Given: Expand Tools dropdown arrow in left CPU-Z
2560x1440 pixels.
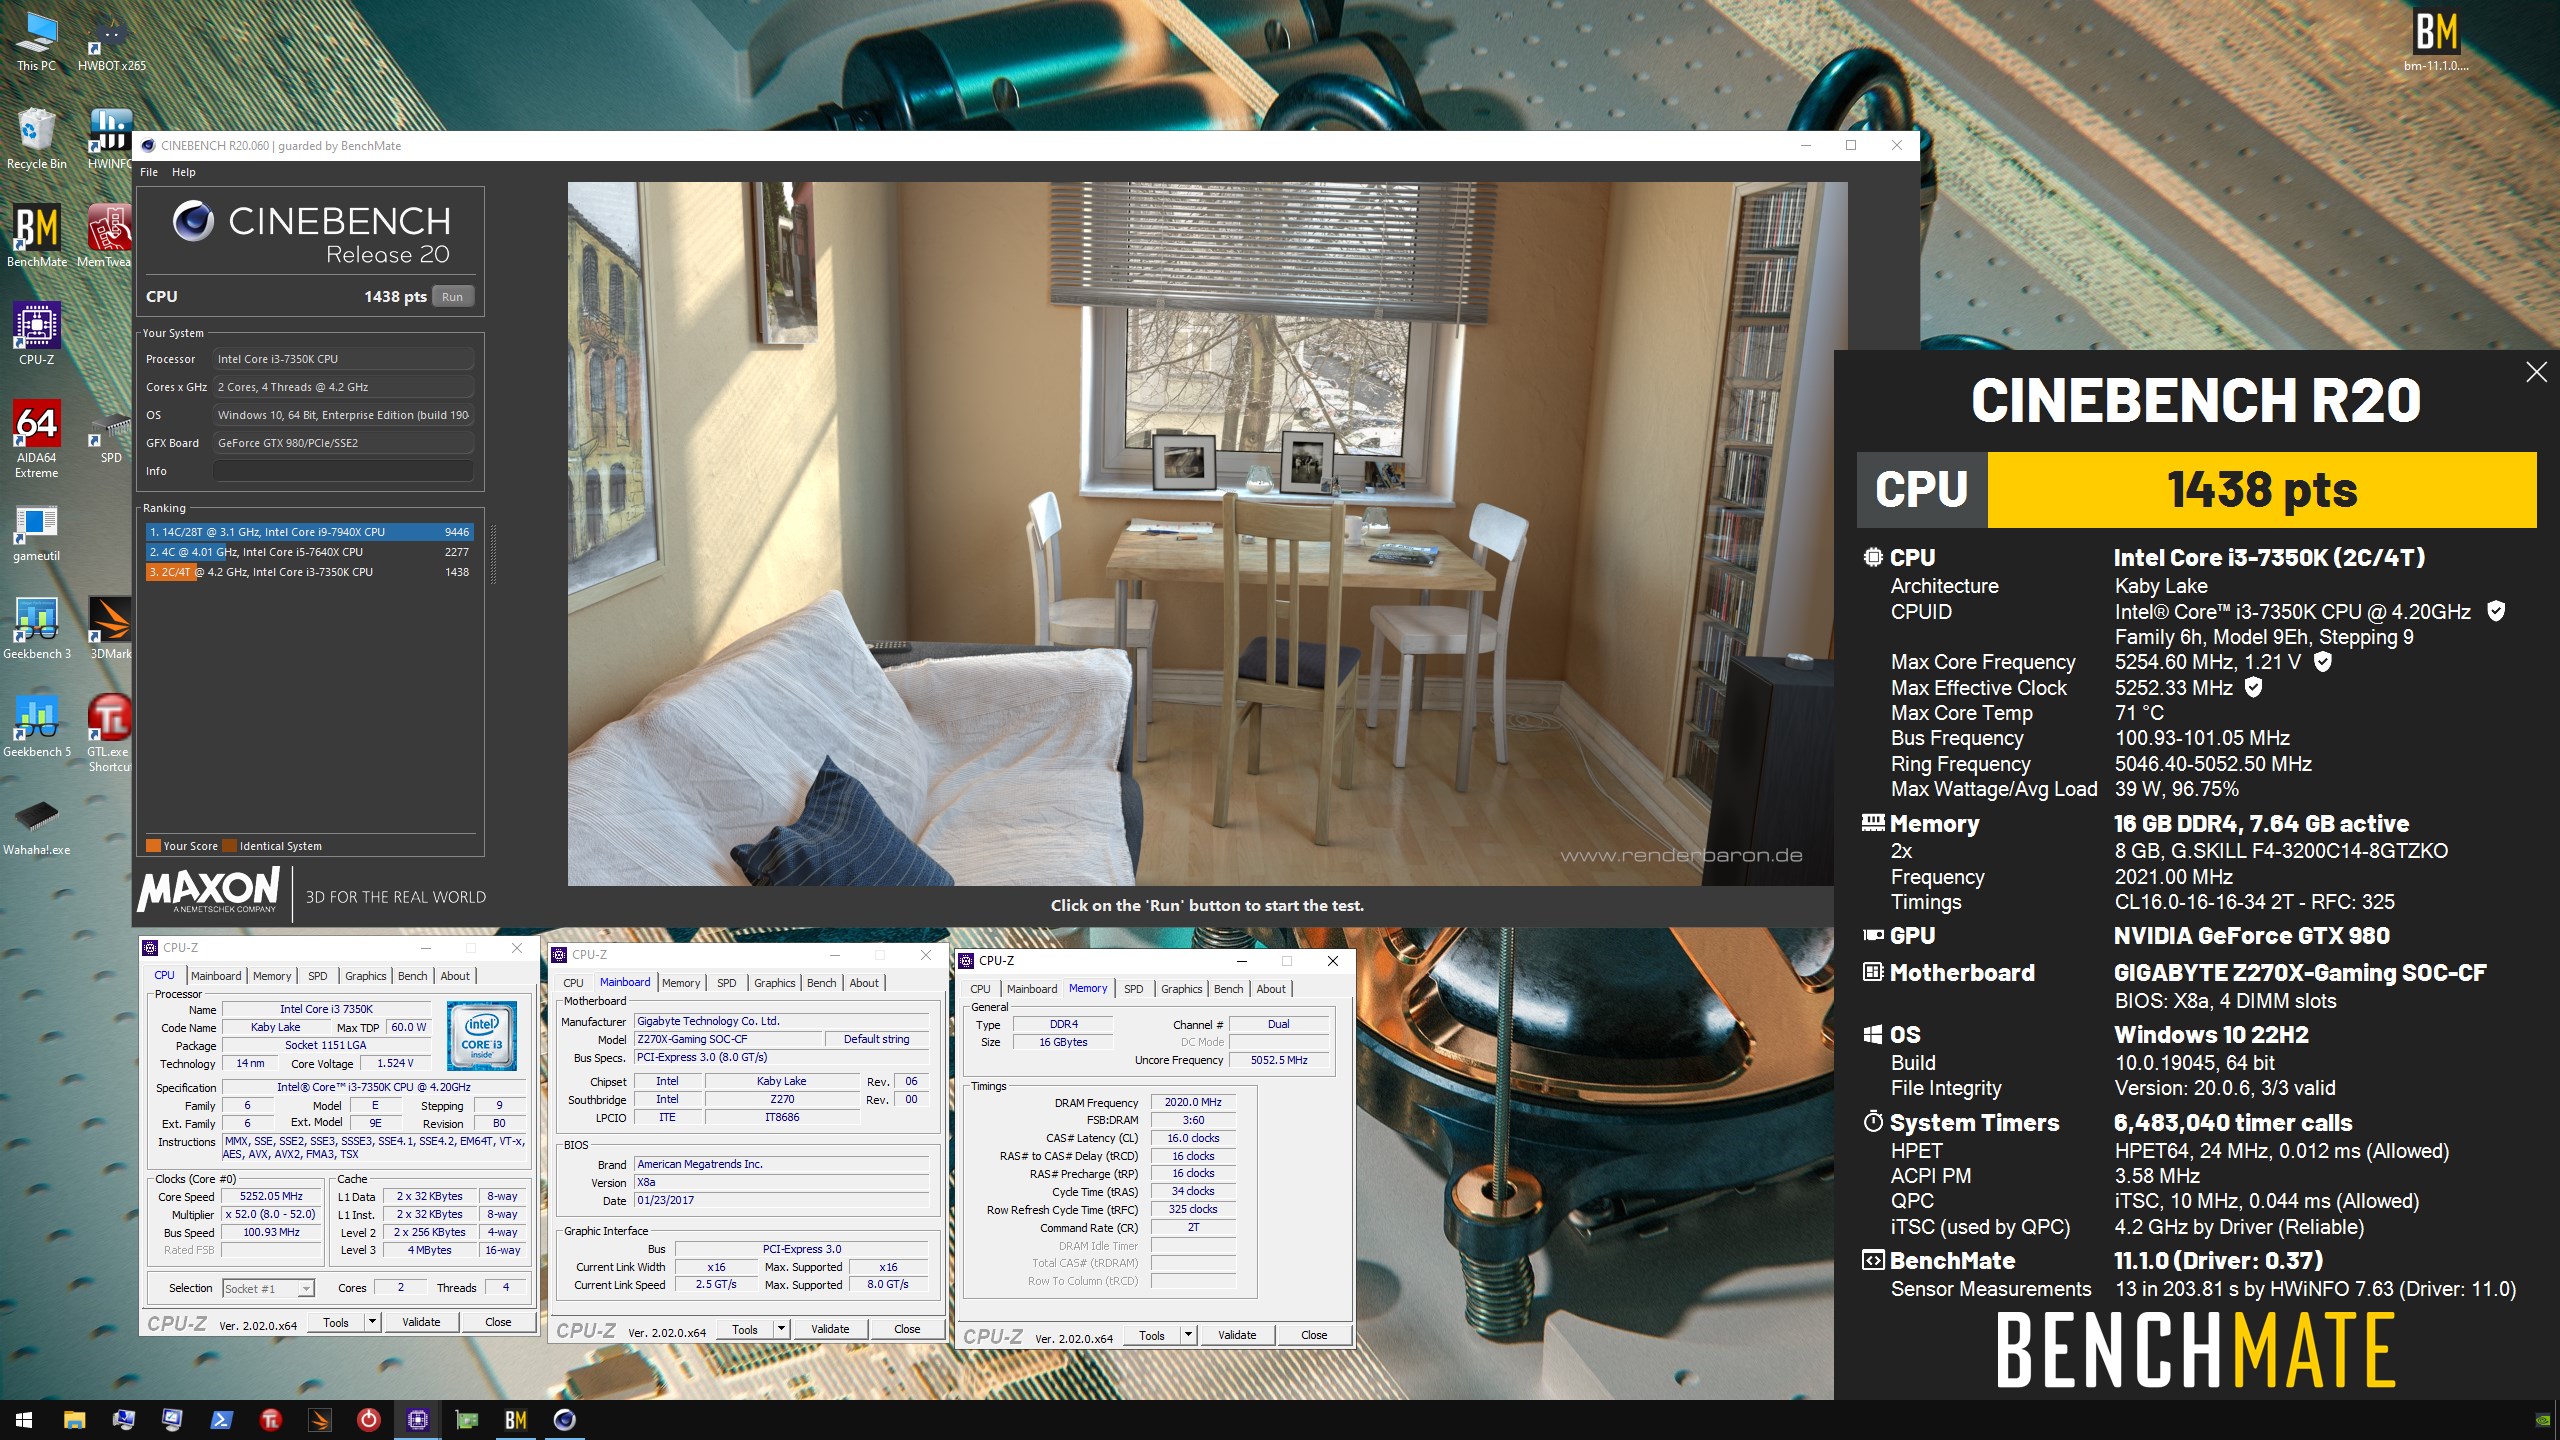Looking at the screenshot, I should click(372, 1322).
